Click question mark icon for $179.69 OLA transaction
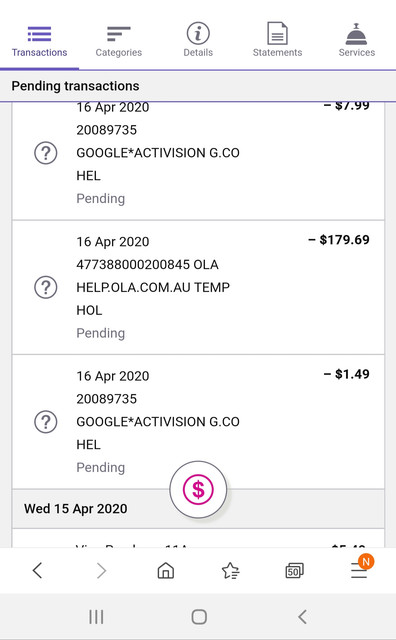Image resolution: width=396 pixels, height=640 pixels. pos(46,287)
